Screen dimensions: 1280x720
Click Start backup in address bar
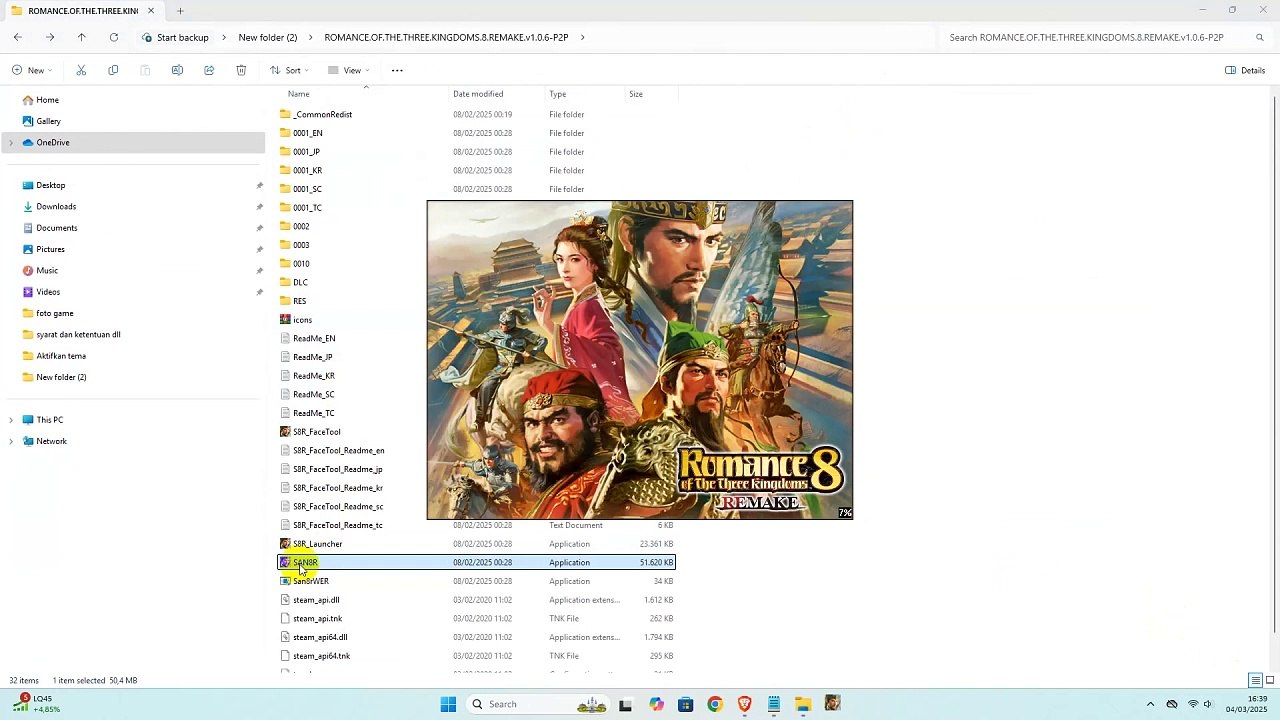point(183,37)
